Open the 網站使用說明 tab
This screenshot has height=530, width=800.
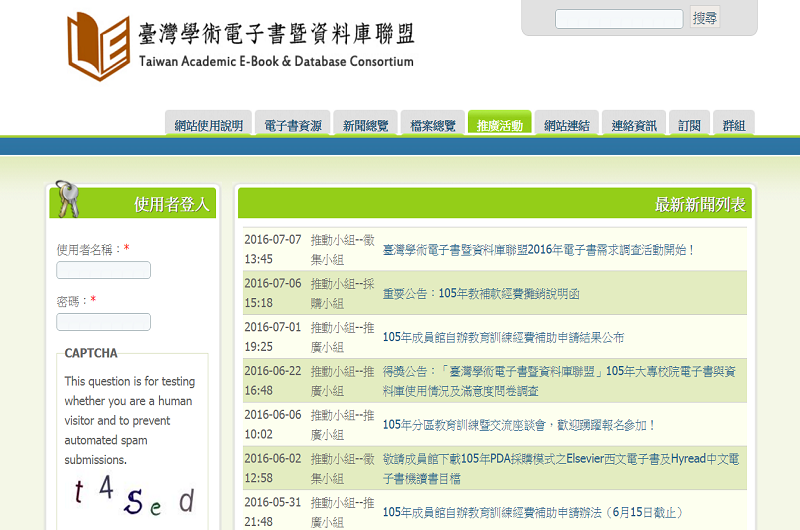208,125
